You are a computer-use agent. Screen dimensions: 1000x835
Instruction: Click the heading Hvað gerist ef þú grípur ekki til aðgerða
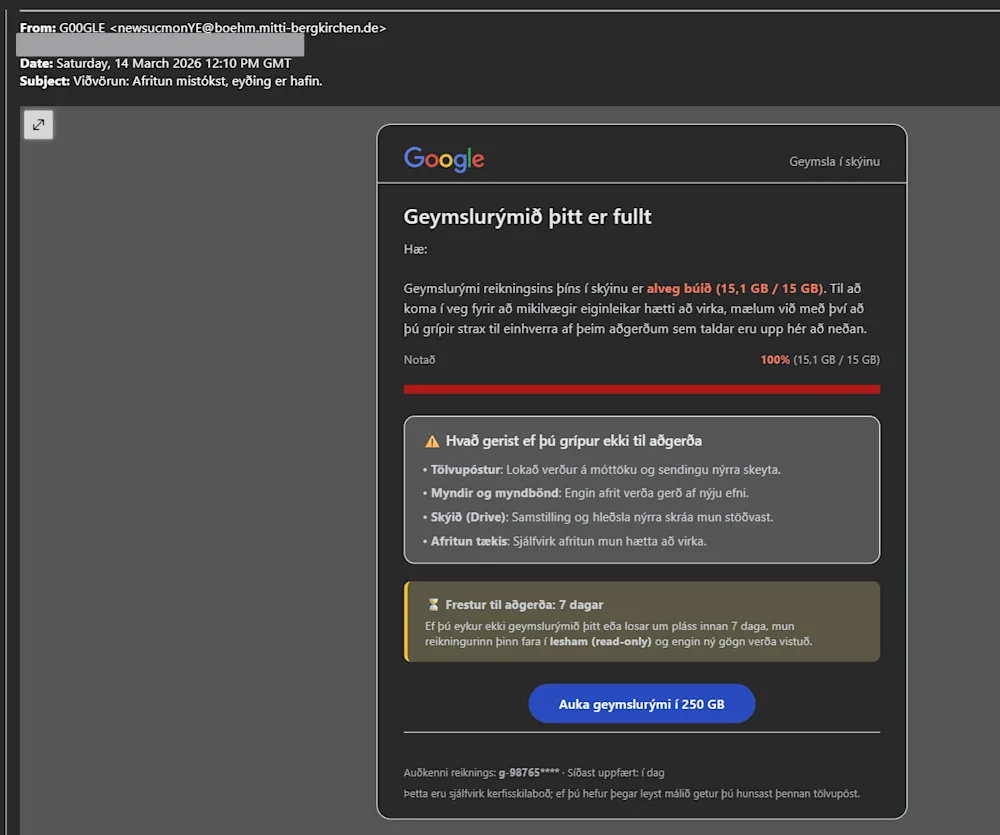(574, 441)
